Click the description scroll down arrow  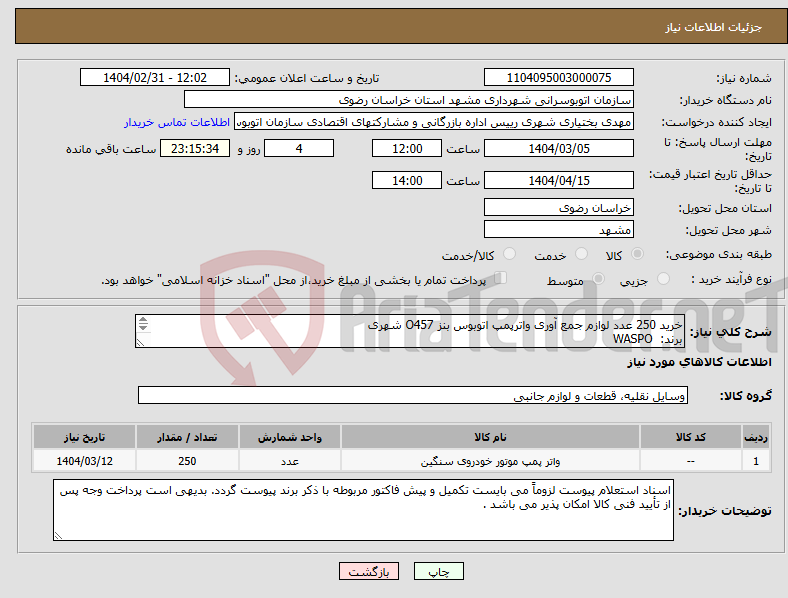[x=143, y=328]
